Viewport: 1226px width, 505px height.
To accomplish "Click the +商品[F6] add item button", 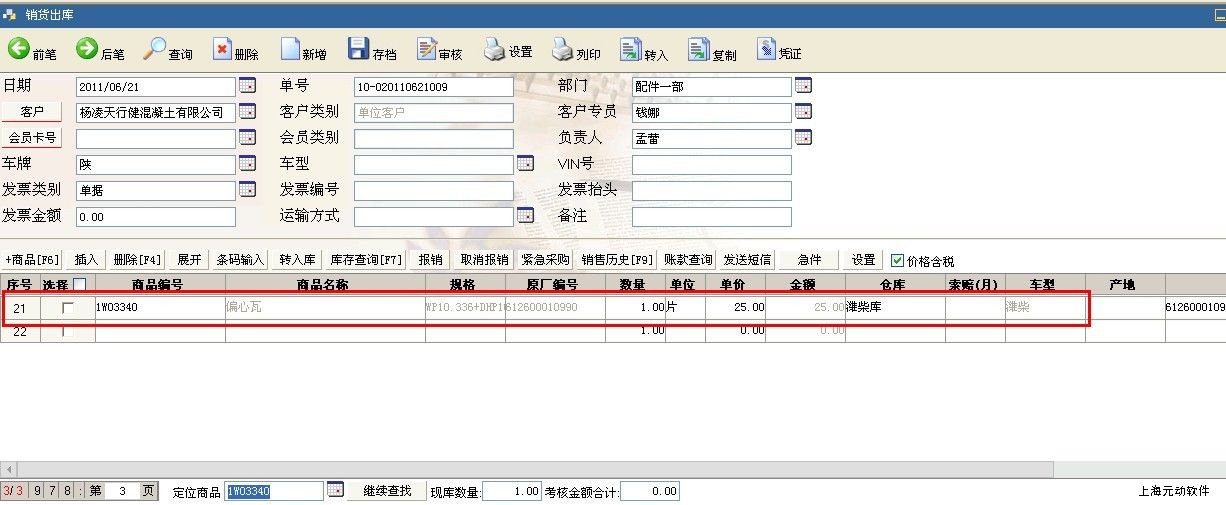I will coord(33,260).
